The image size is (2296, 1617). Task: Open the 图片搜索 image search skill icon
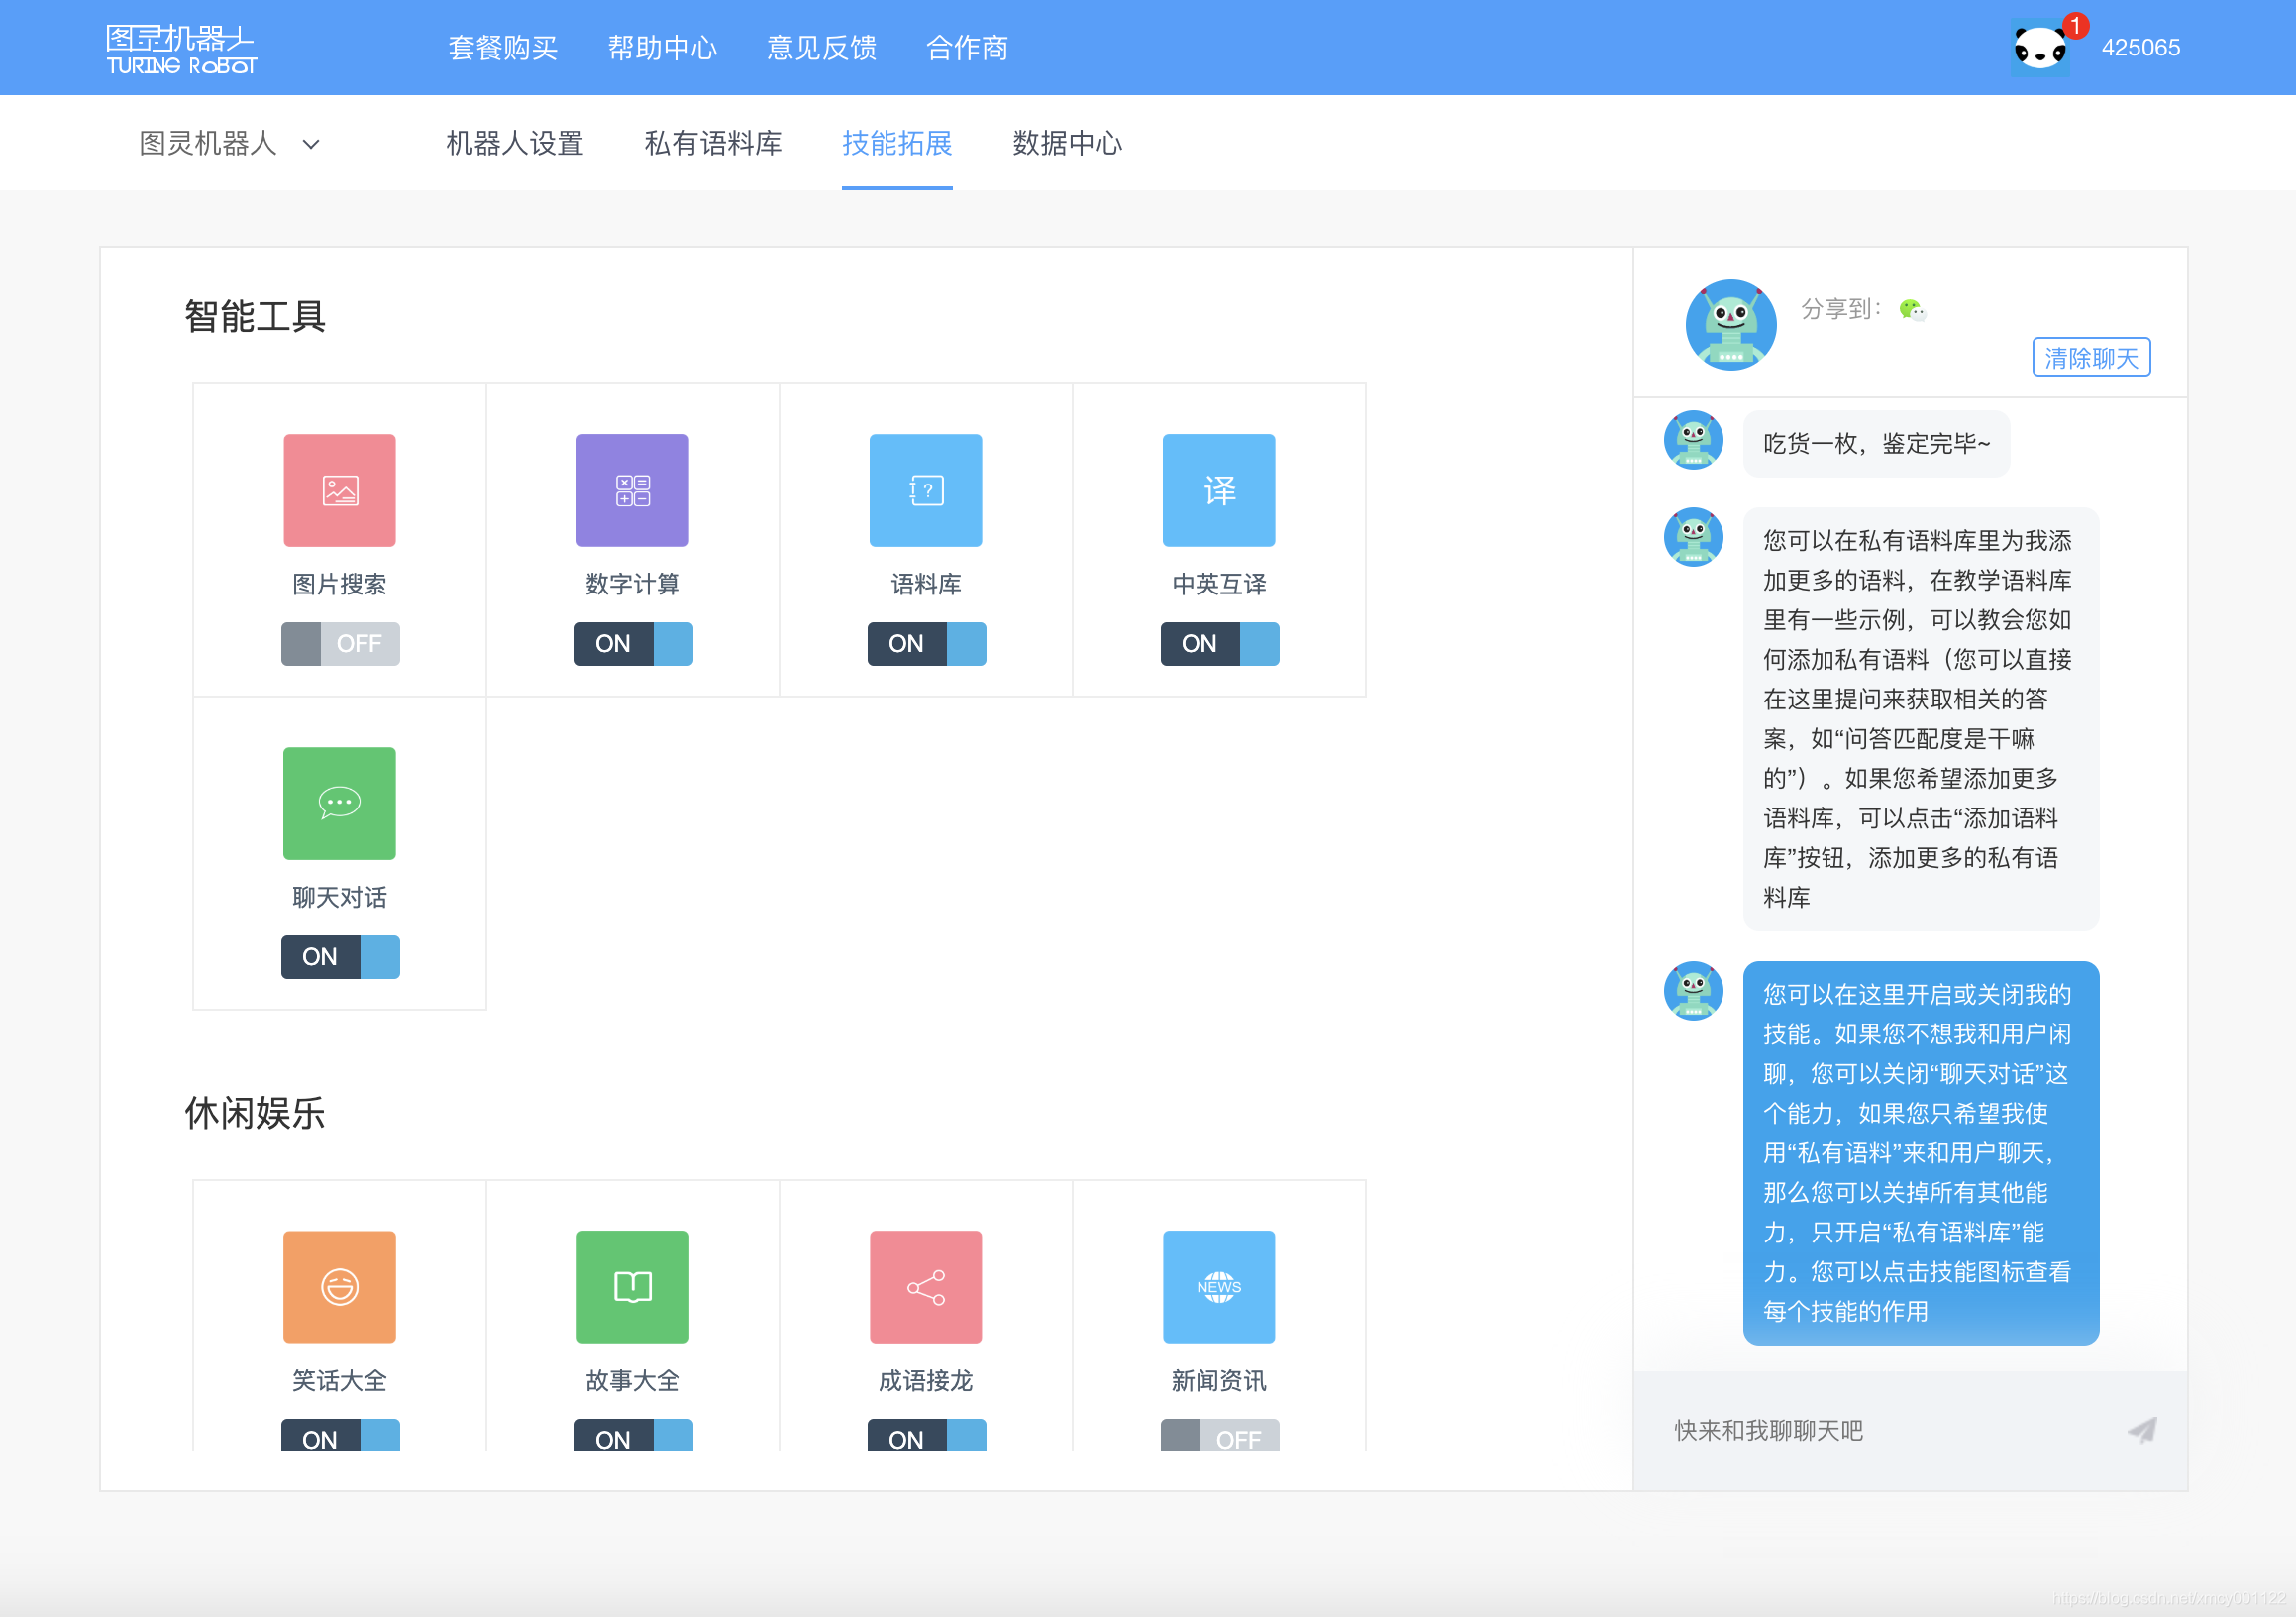339,490
